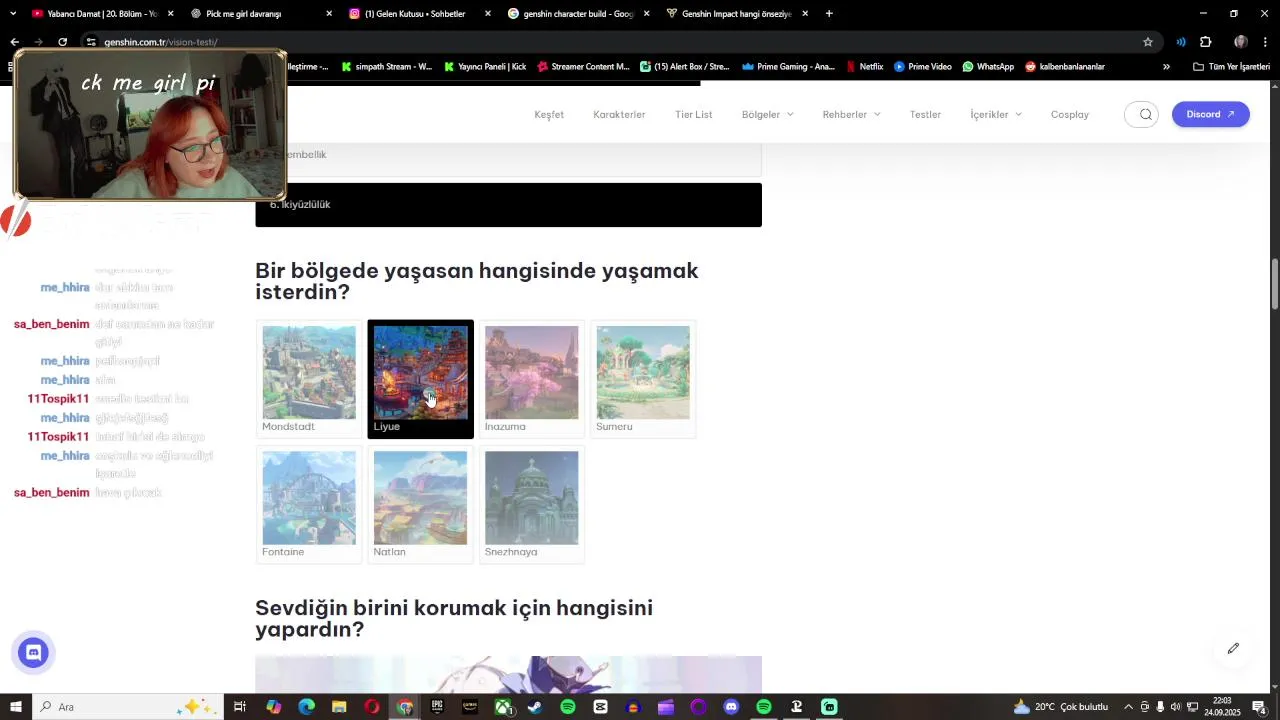The height and width of the screenshot is (720, 1280).
Task: Reload the current page
Action: [x=62, y=42]
